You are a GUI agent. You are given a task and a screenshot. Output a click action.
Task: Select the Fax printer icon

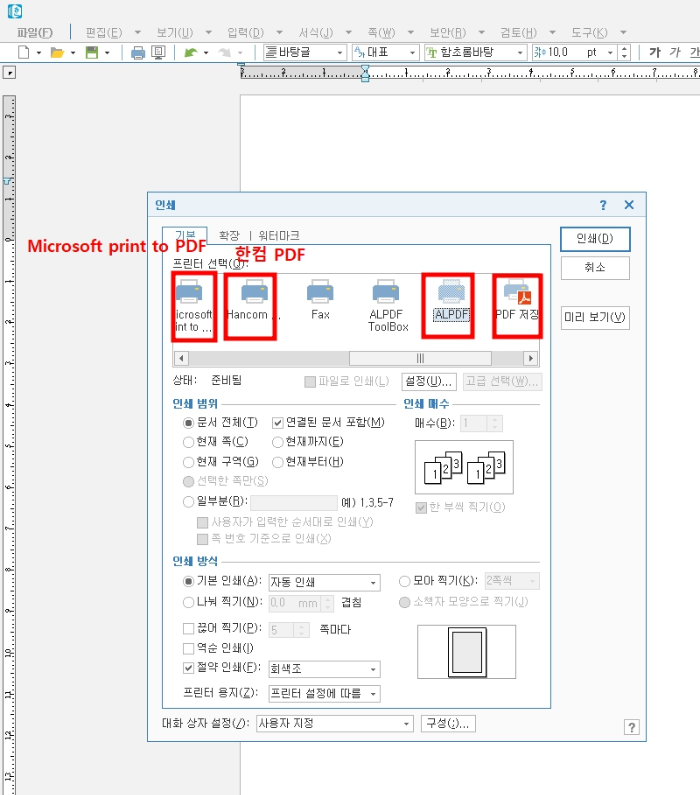(320, 300)
